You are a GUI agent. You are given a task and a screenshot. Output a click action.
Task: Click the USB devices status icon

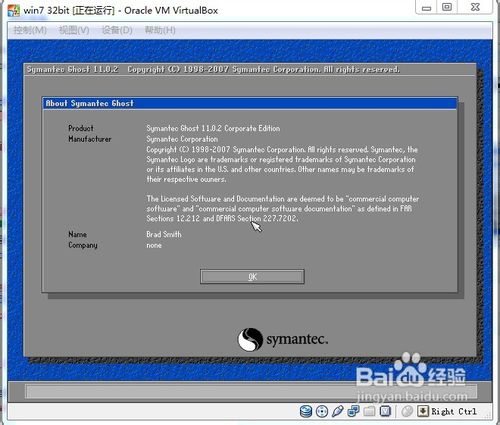[x=337, y=411]
